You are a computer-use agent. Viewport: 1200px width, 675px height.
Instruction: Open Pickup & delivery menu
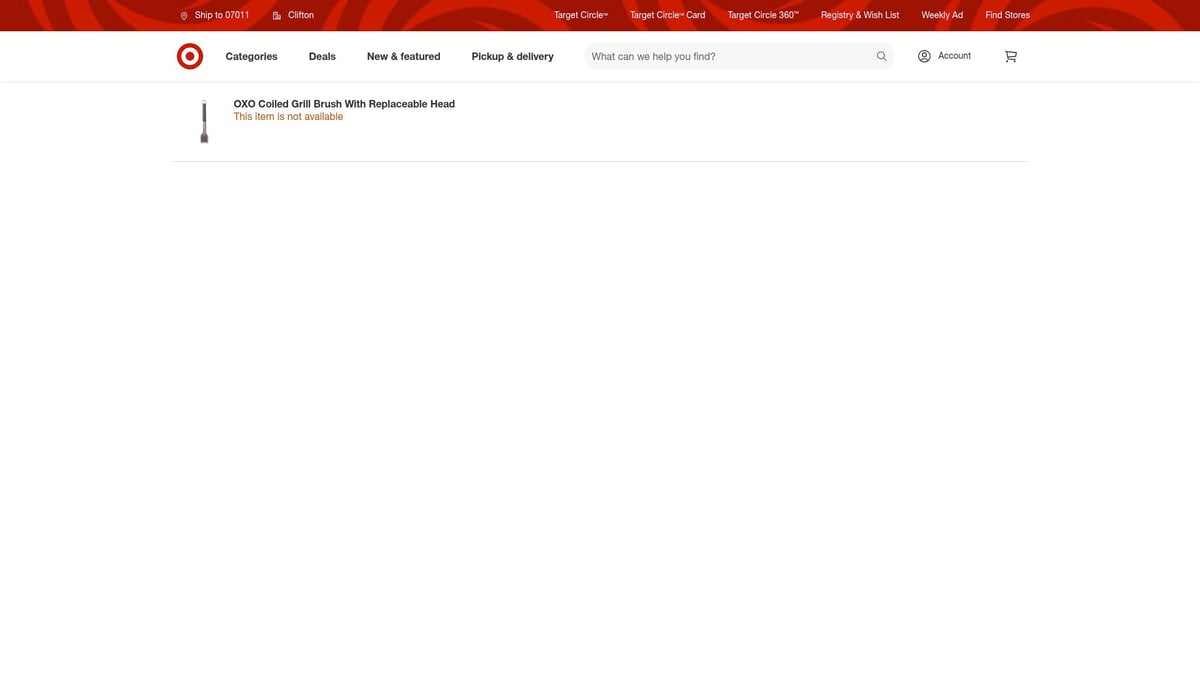[512, 57]
